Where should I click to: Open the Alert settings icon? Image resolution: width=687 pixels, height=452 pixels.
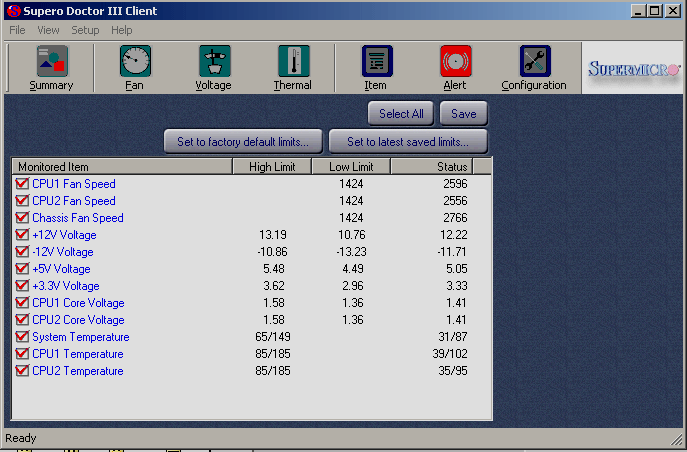(x=455, y=63)
